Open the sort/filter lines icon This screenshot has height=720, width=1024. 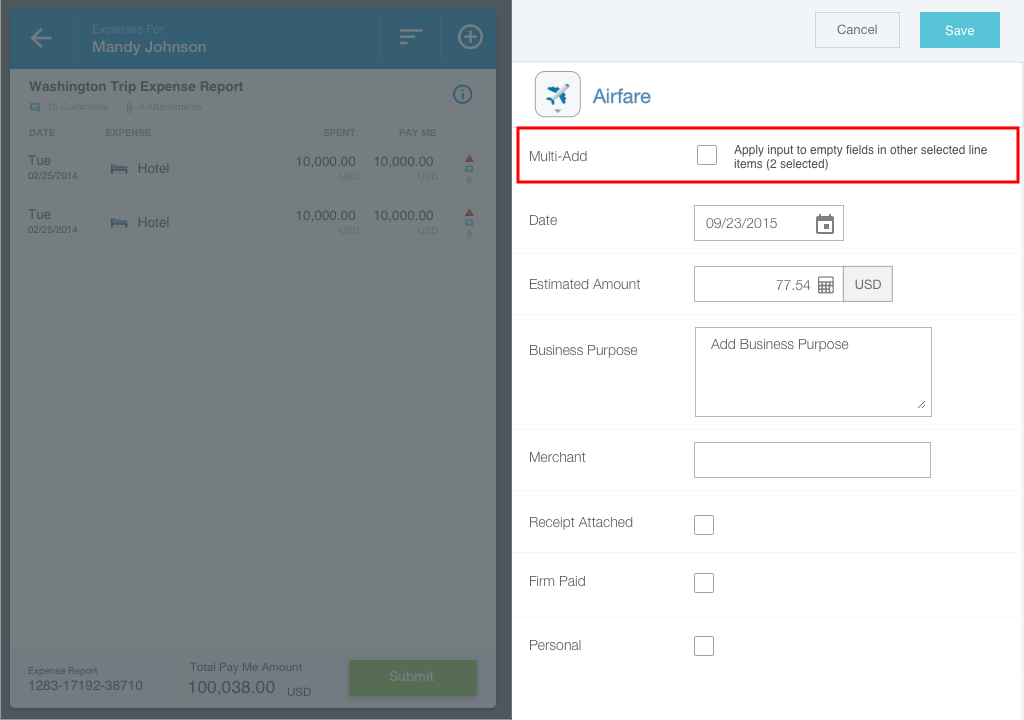coord(411,37)
